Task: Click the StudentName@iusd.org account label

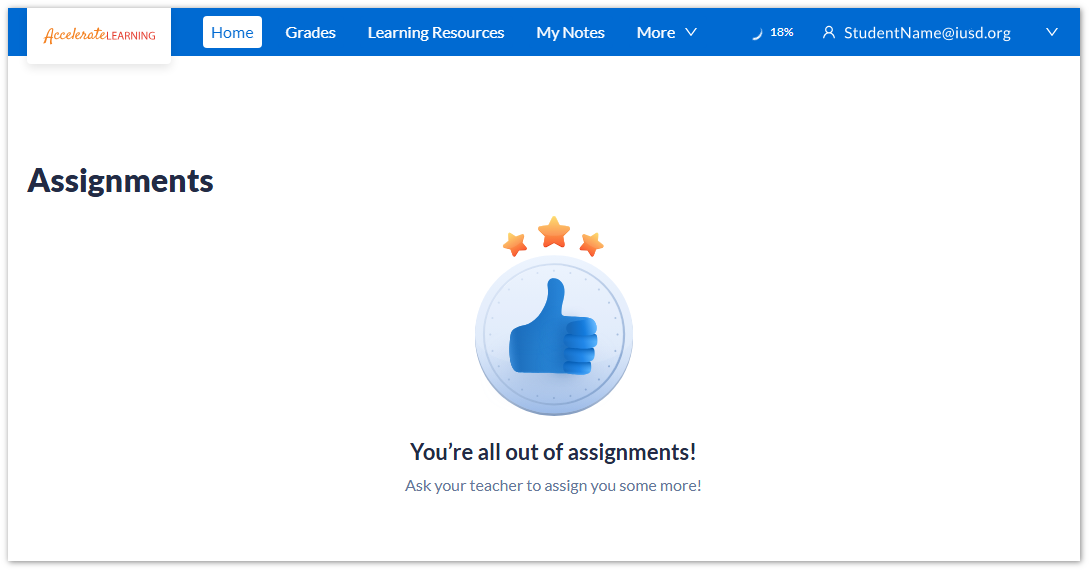Action: tap(927, 33)
